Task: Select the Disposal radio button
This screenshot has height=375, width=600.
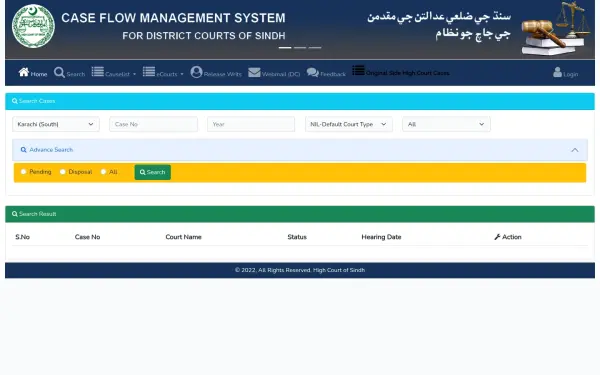Action: (63, 171)
